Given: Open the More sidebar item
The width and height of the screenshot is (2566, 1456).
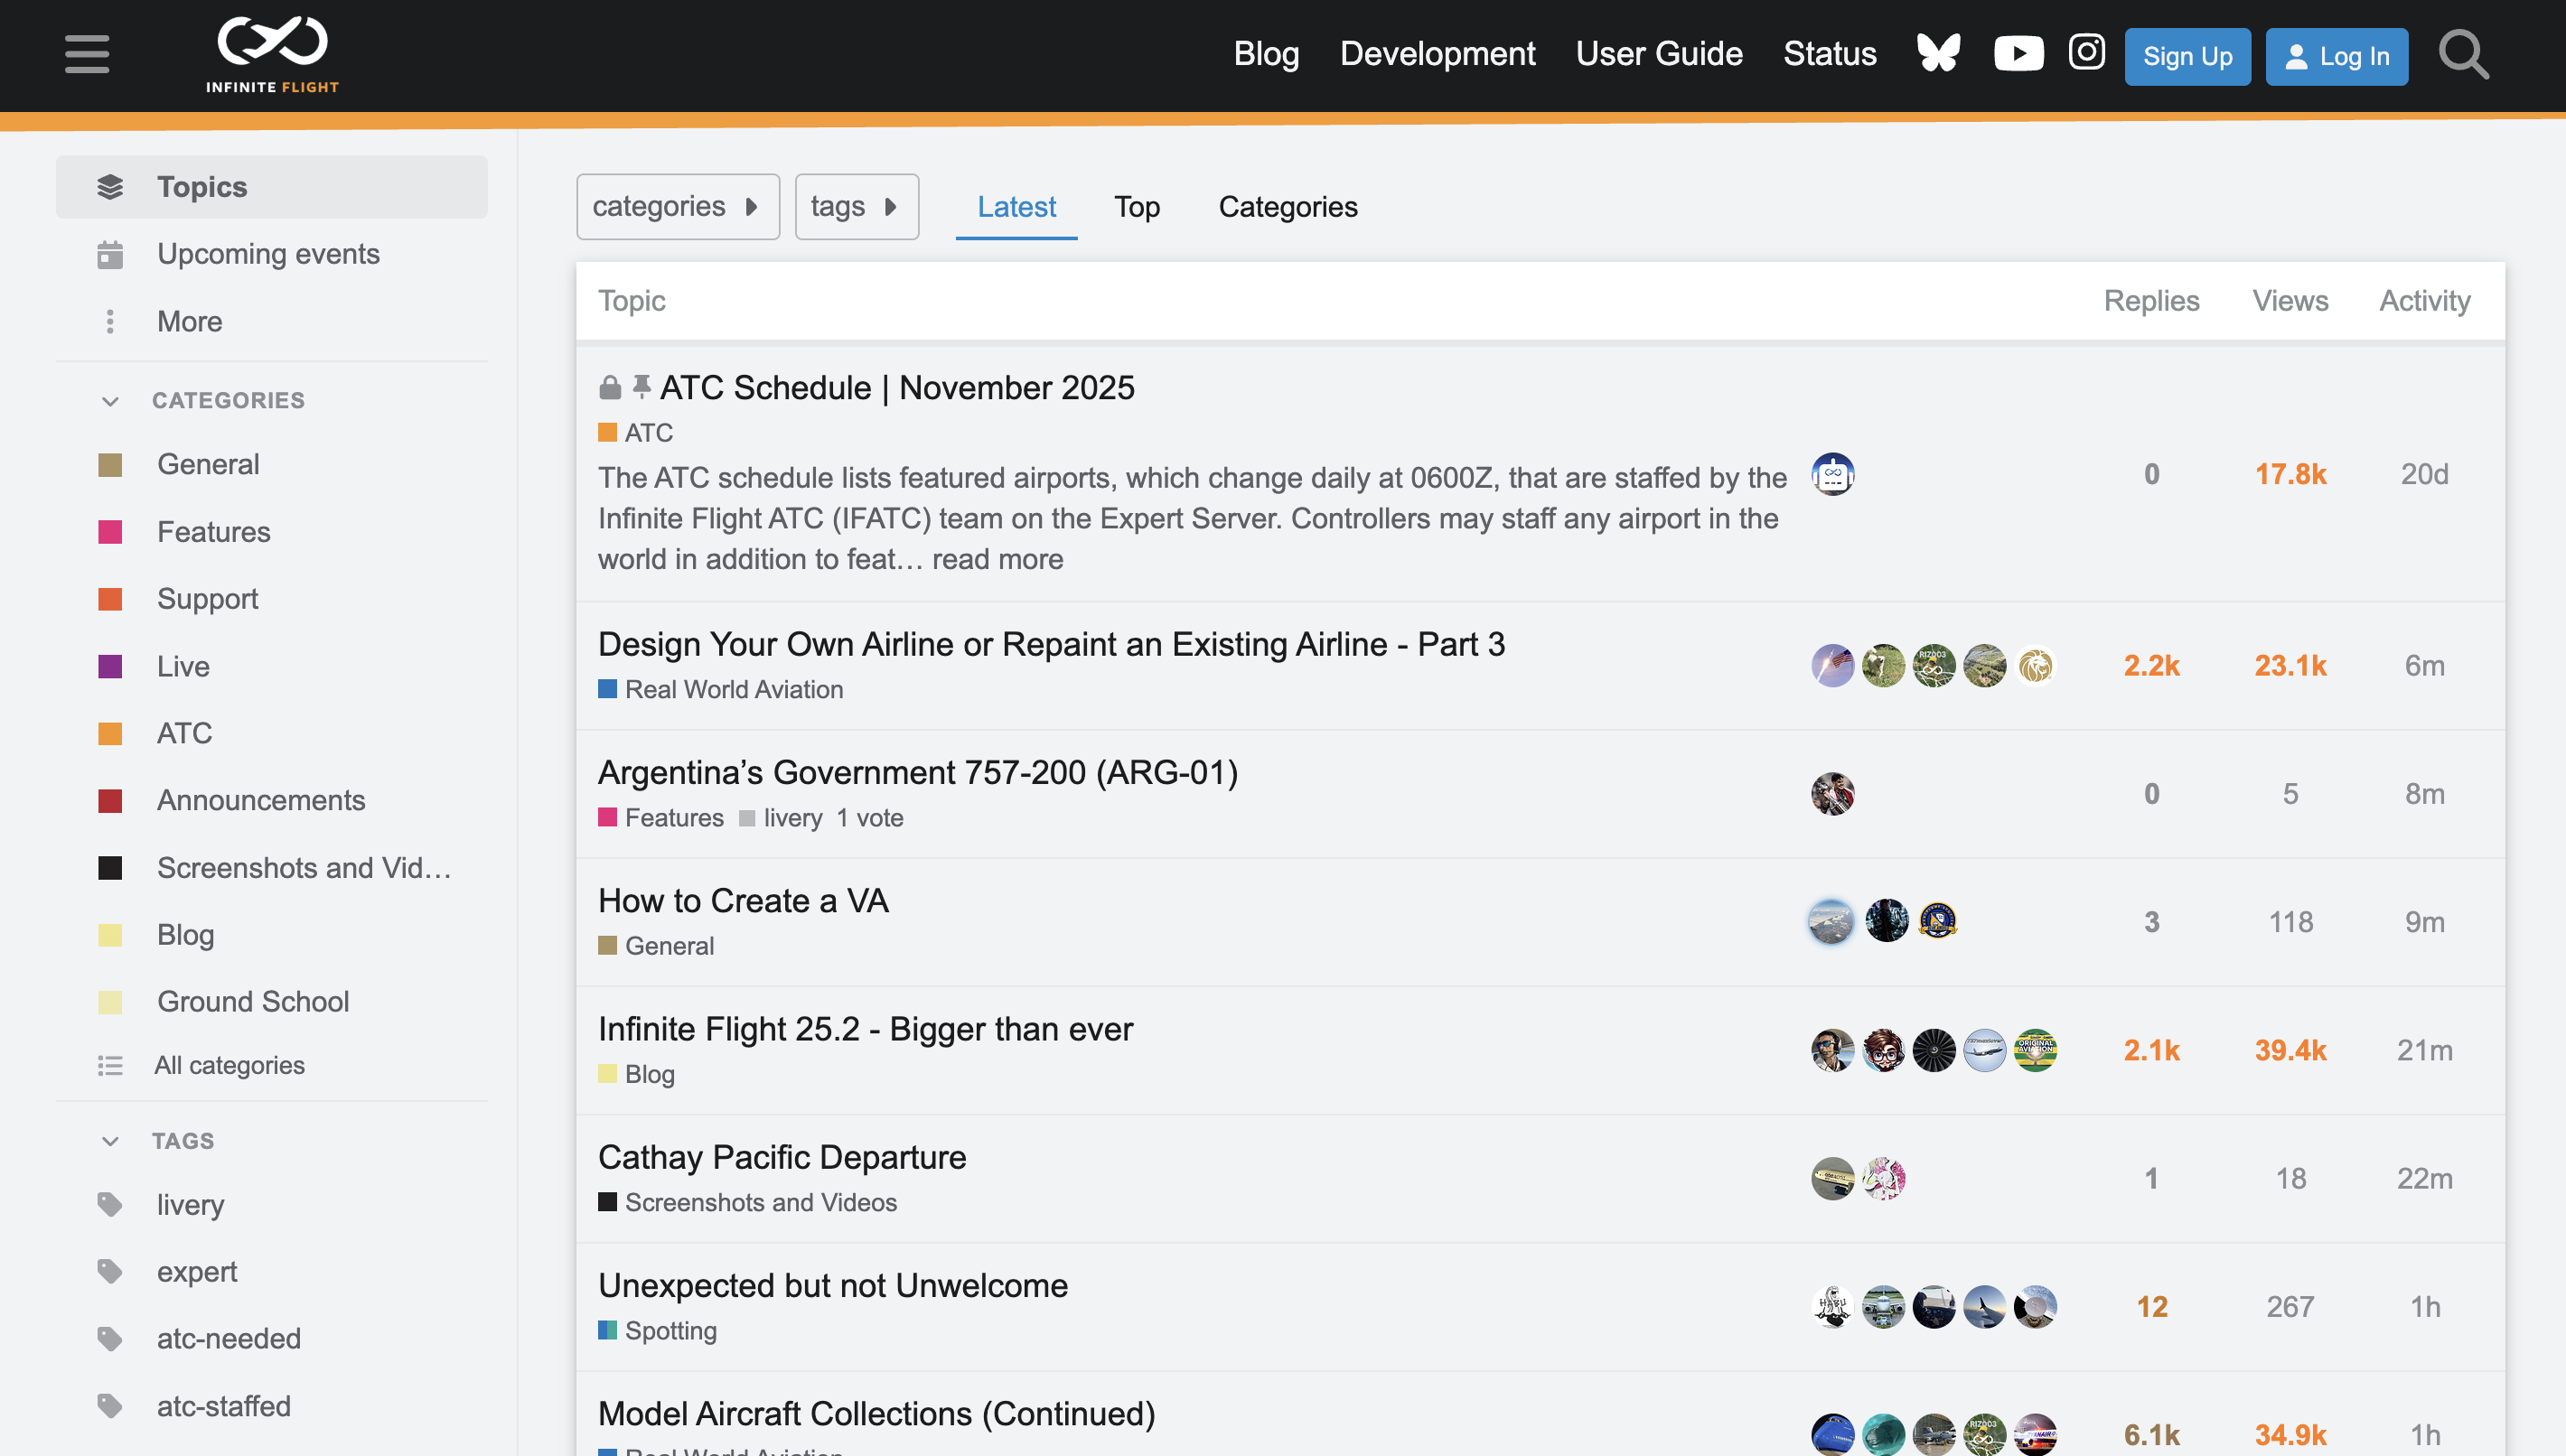Looking at the screenshot, I should (x=188, y=322).
